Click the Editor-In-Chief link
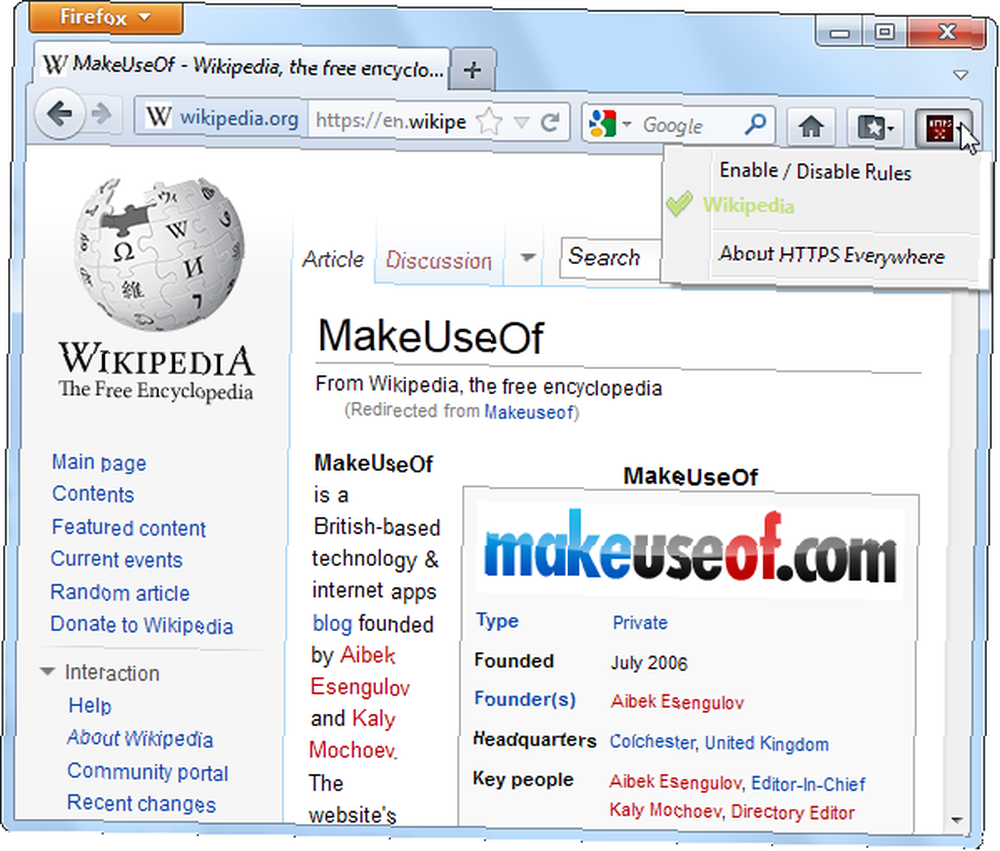Viewport: 1000px width, 851px height. pyautogui.click(x=808, y=784)
